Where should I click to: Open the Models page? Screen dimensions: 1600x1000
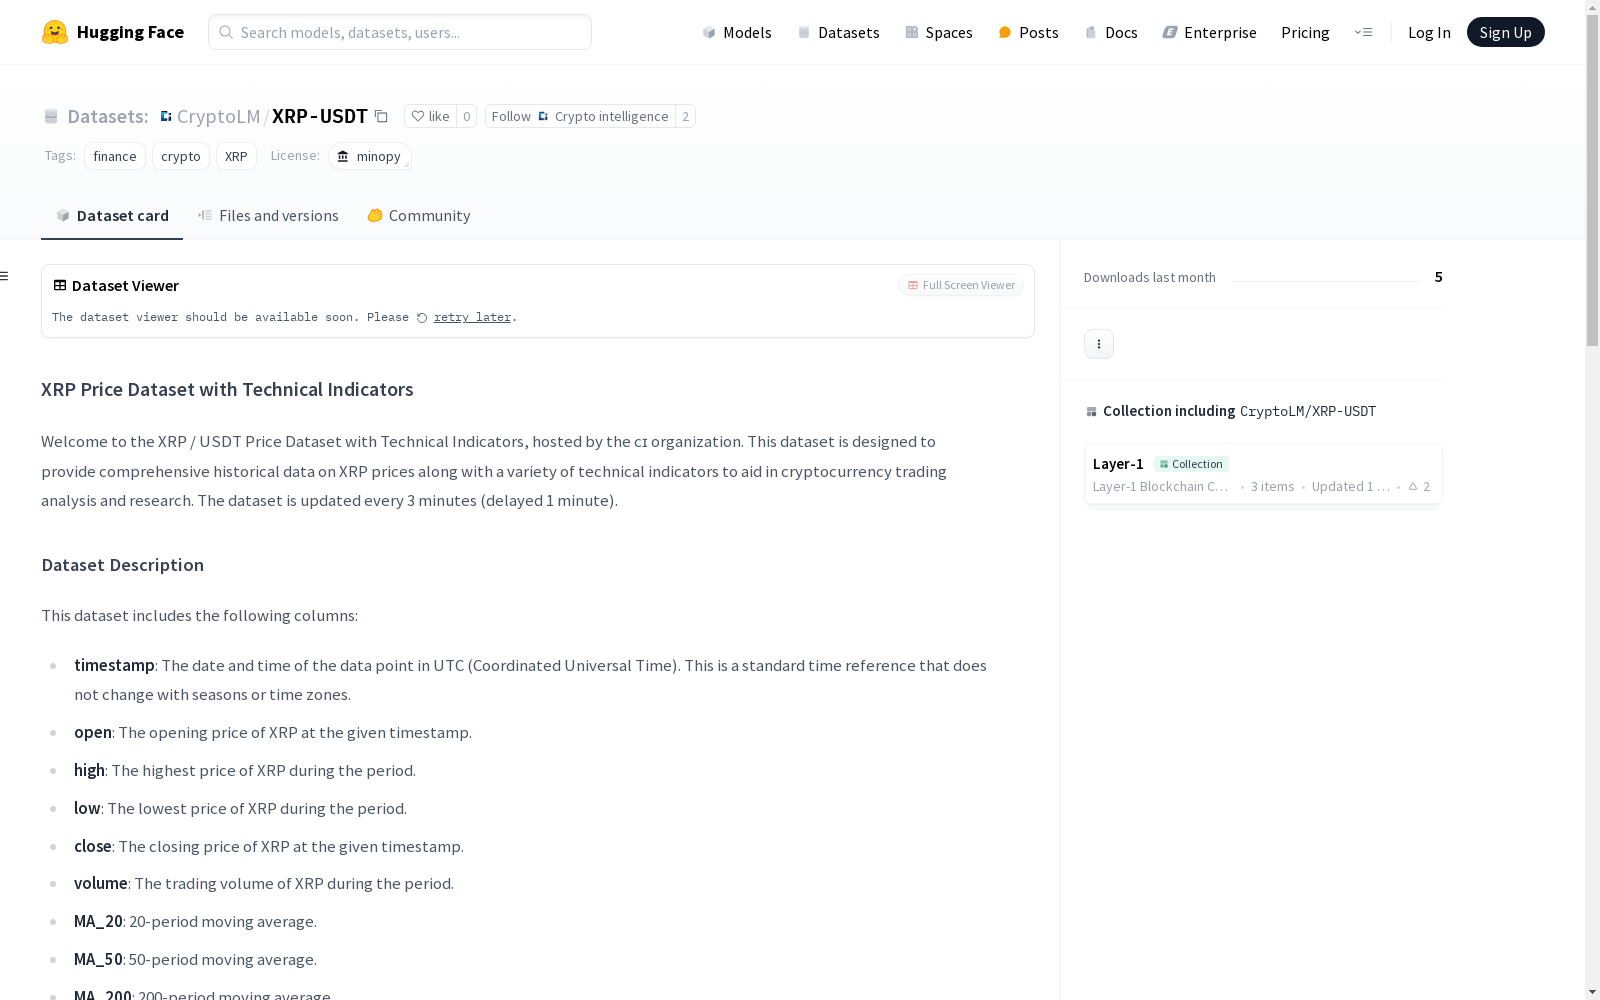[737, 32]
